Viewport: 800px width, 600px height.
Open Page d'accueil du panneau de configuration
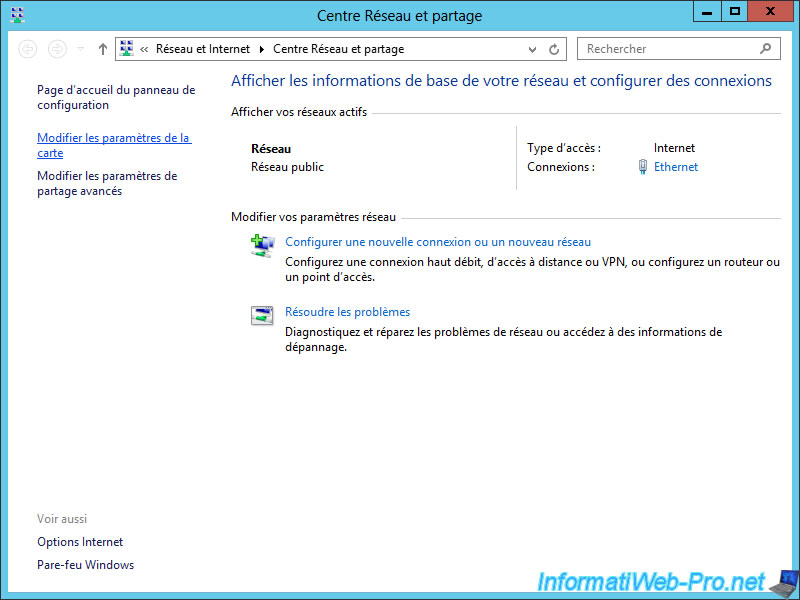[x=116, y=97]
